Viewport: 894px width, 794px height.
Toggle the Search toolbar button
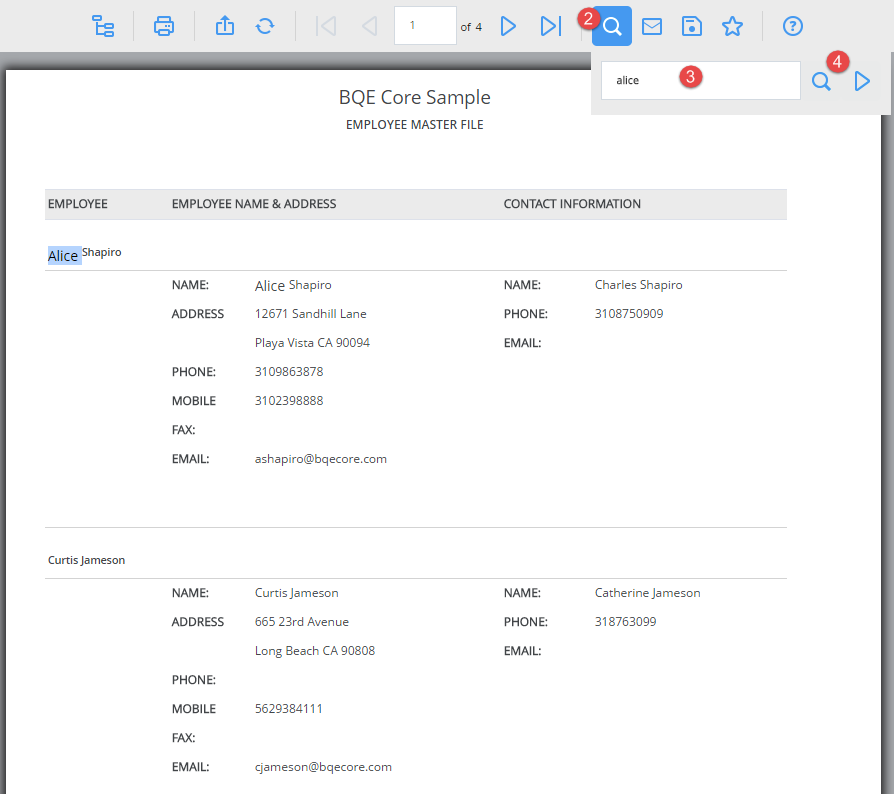point(612,26)
